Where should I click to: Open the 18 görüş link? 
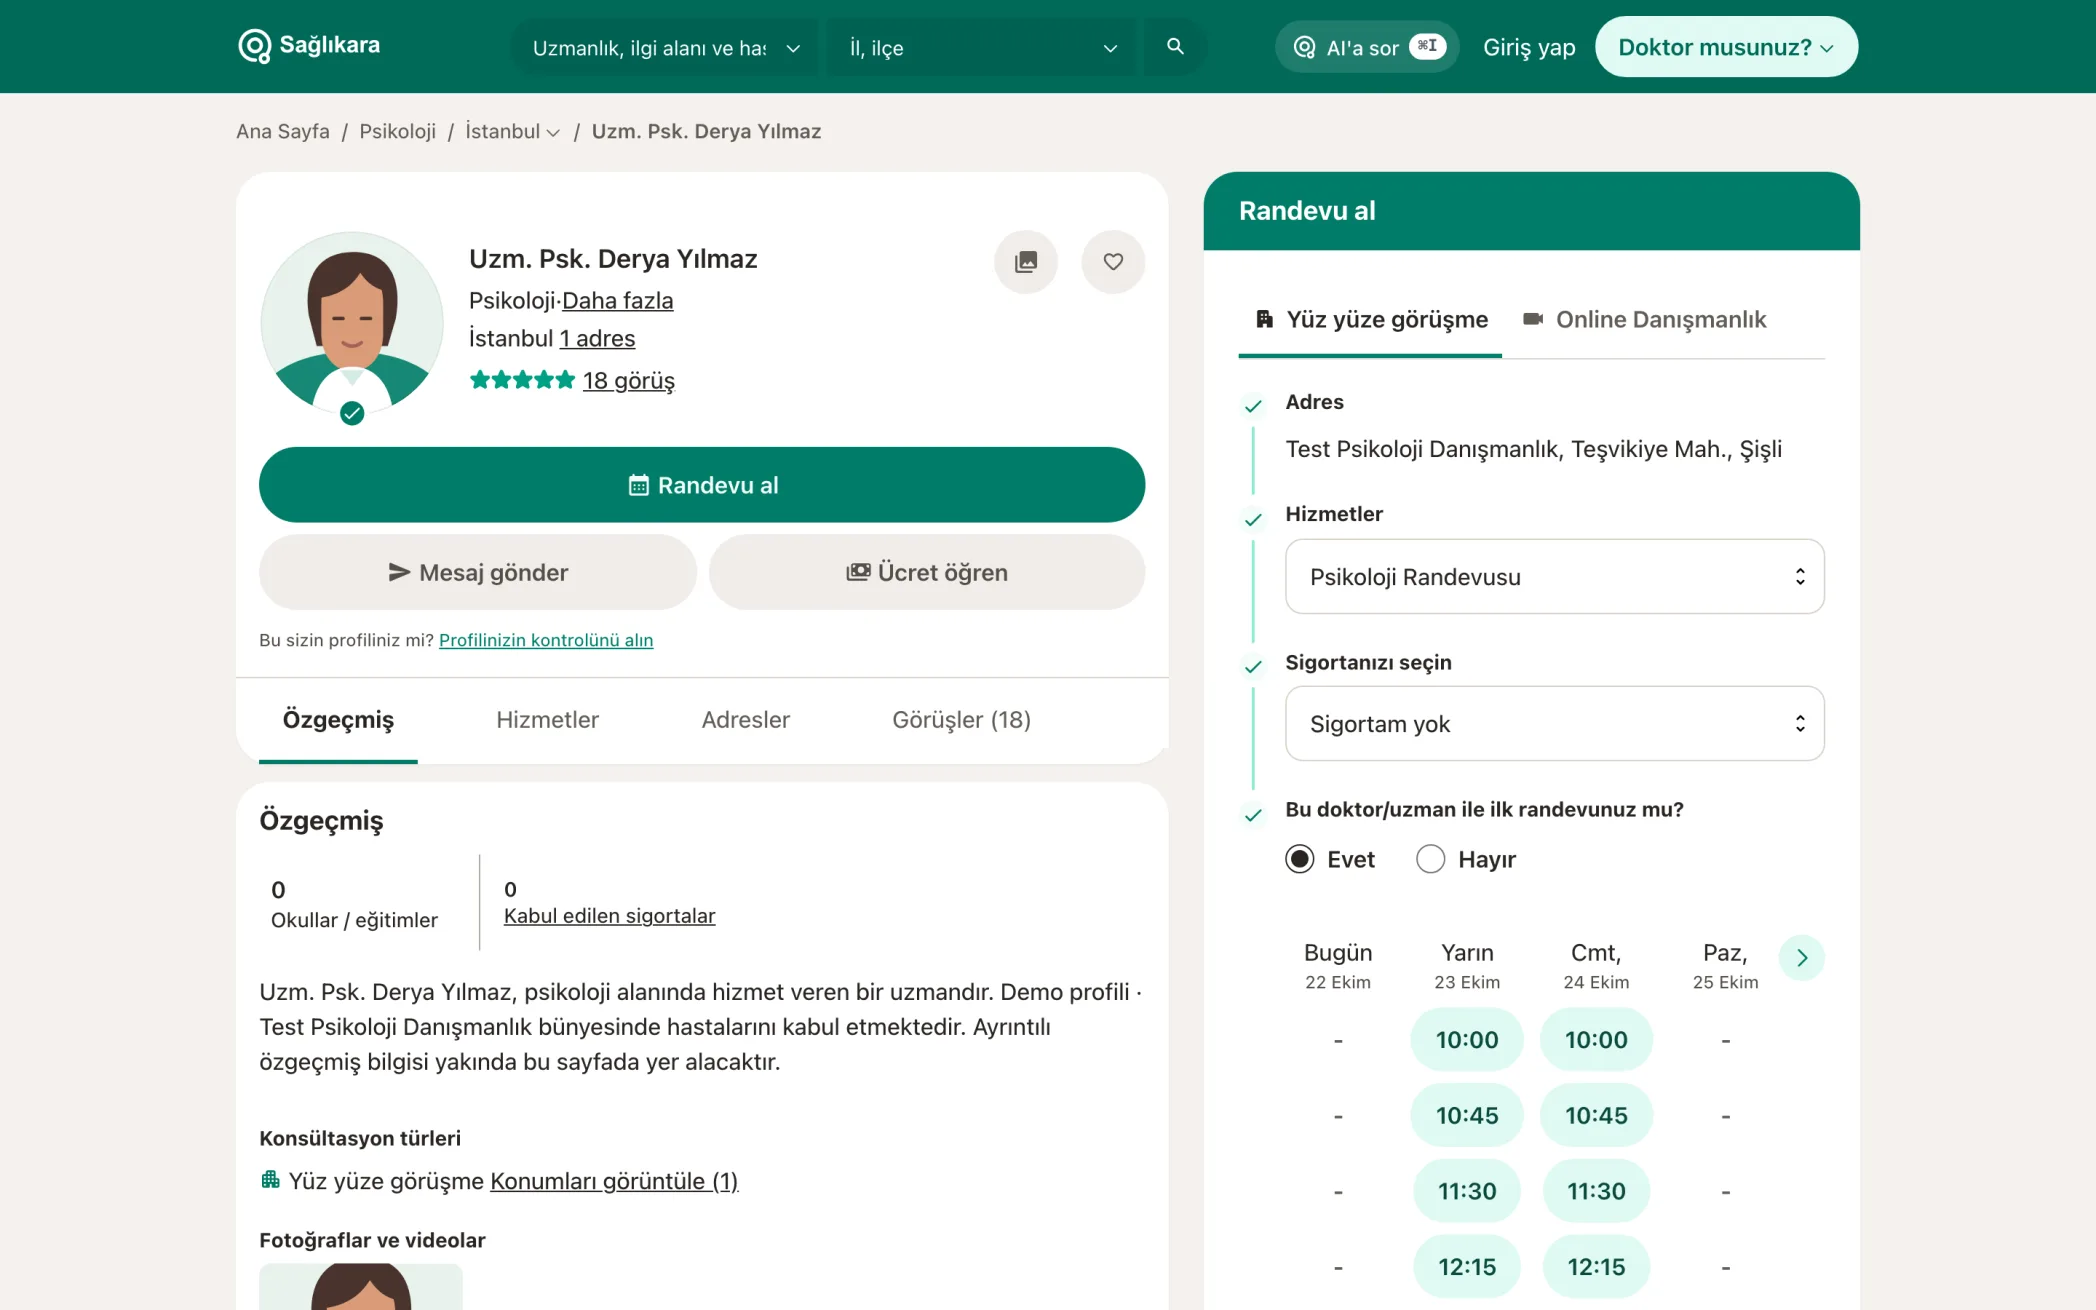pos(629,380)
